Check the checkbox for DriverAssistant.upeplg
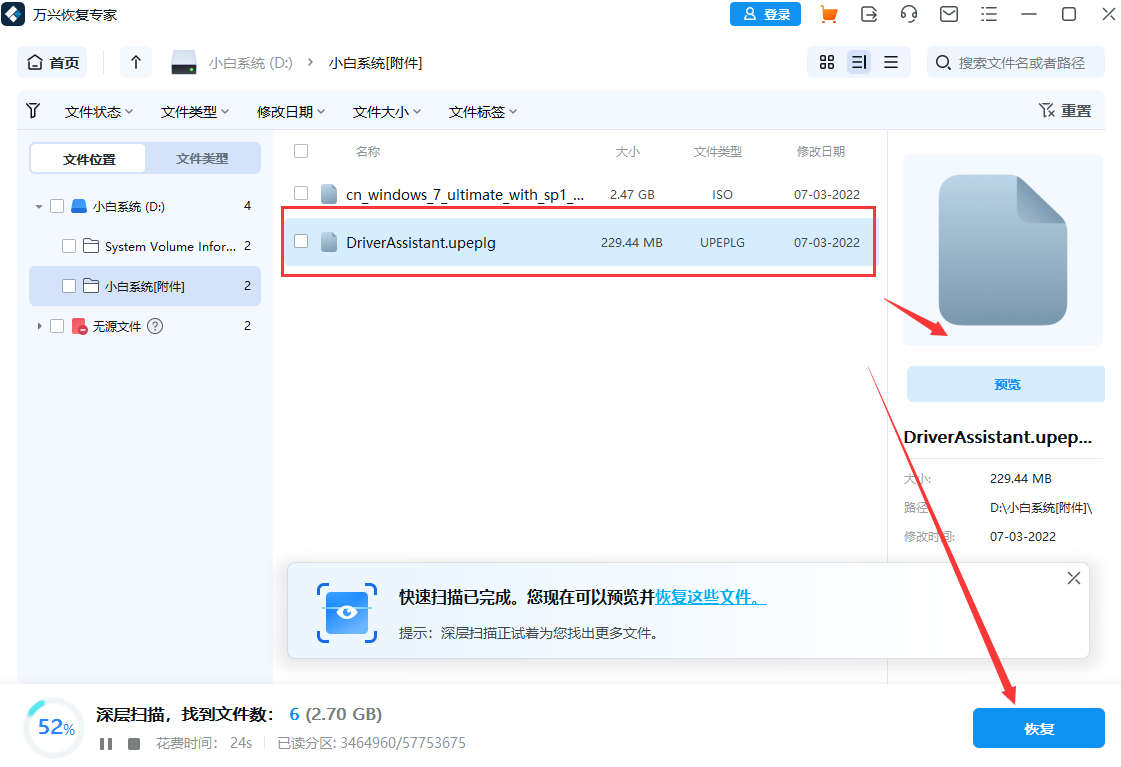This screenshot has height=767, width=1121. [301, 241]
